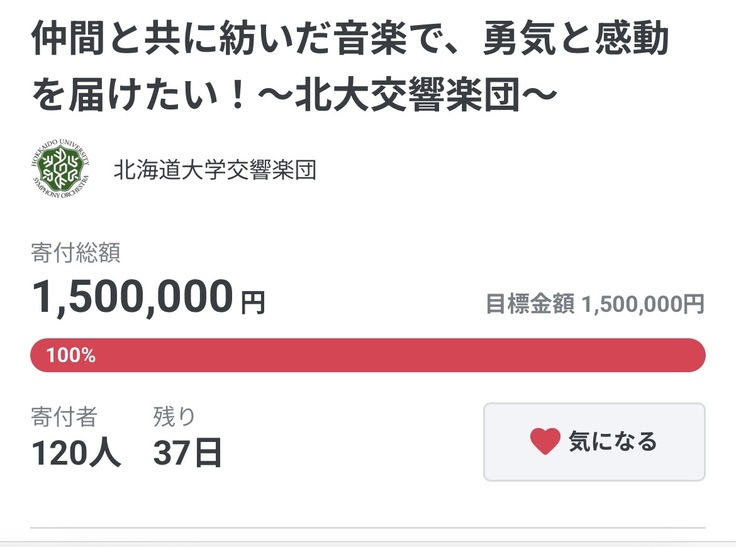Open the 北海道大学交響楽団 organizer link

[216, 170]
